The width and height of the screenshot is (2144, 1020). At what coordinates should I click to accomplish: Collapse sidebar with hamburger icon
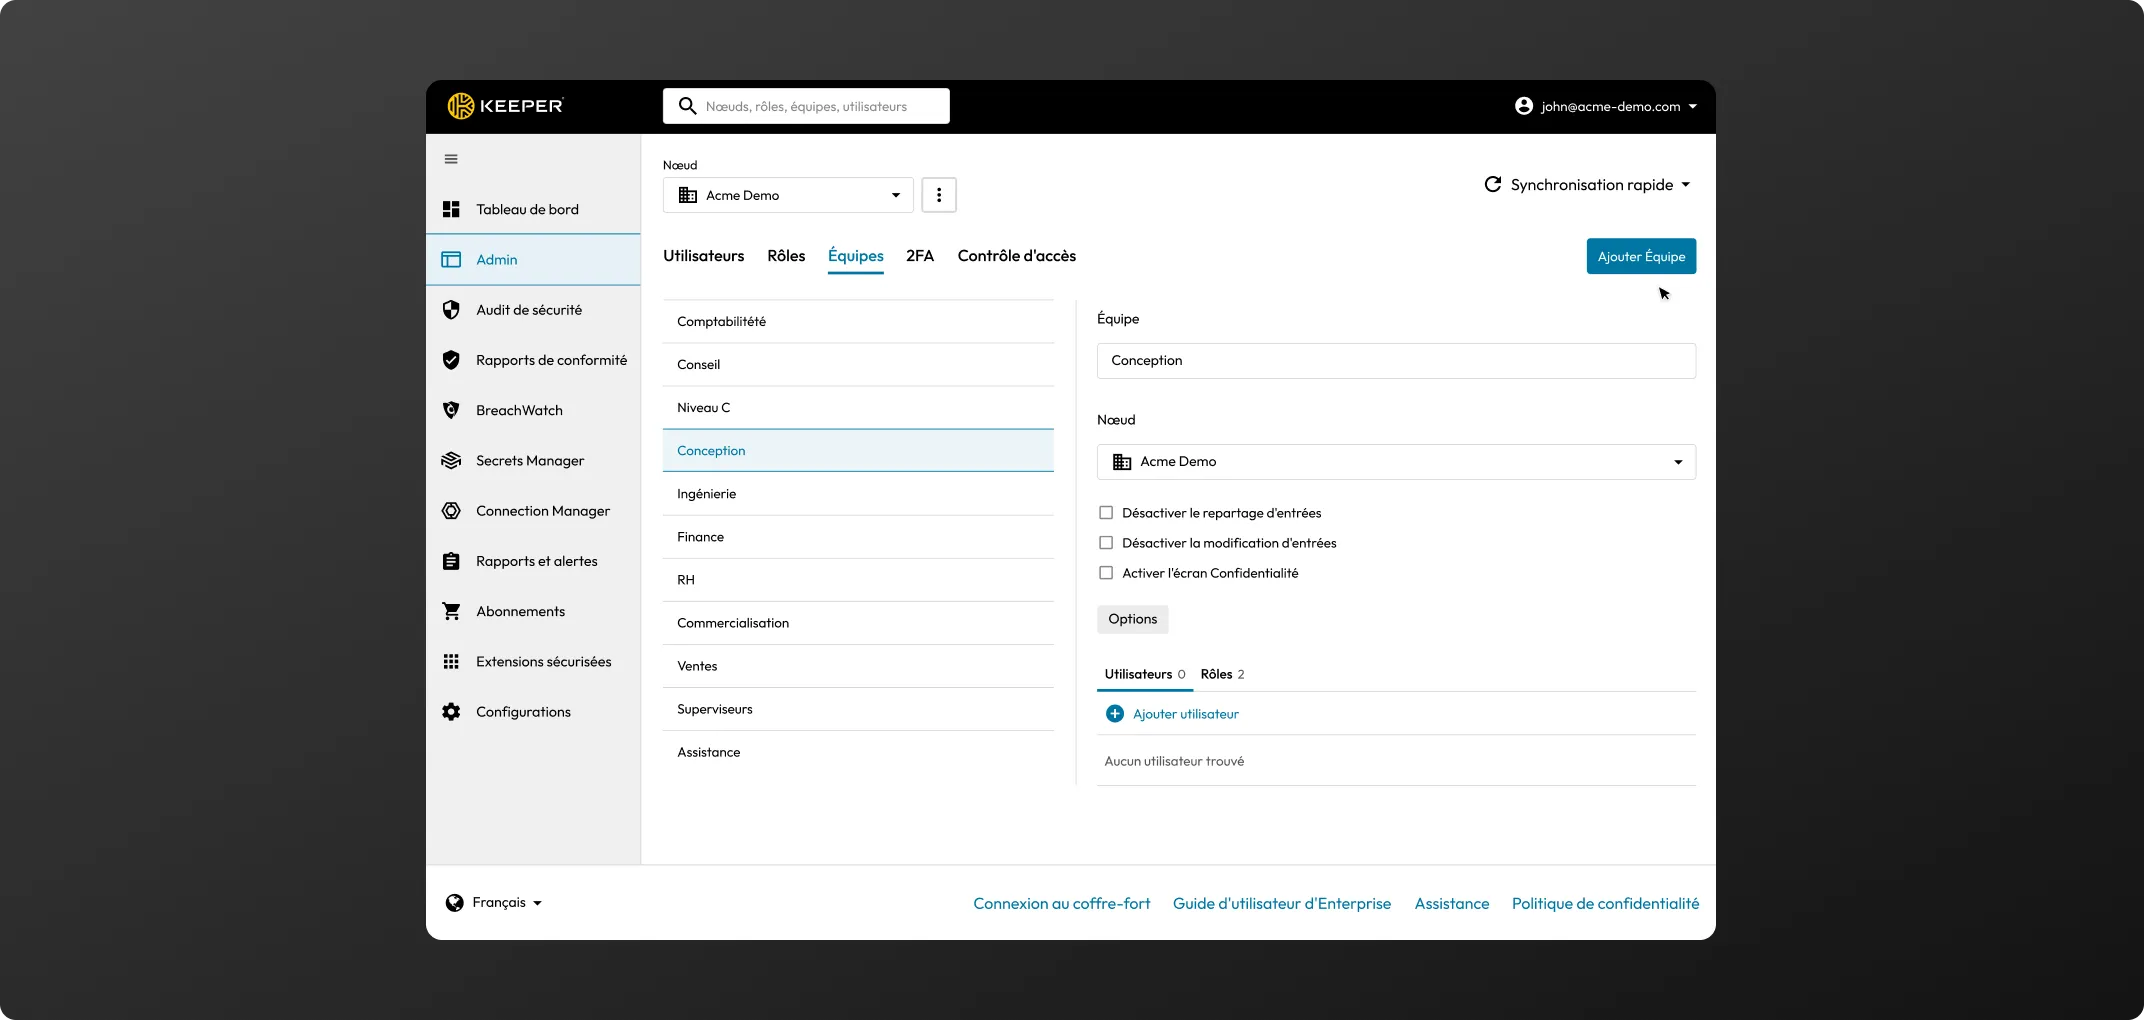click(x=451, y=159)
